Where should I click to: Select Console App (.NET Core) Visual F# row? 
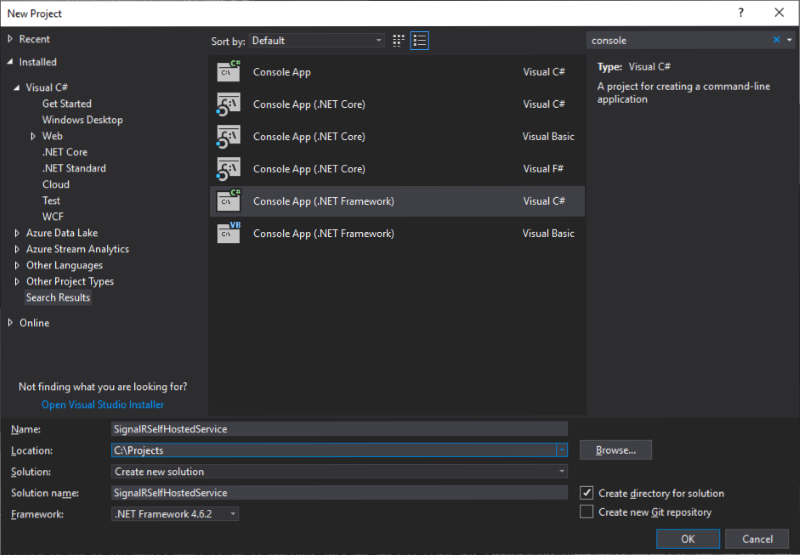[x=397, y=169]
